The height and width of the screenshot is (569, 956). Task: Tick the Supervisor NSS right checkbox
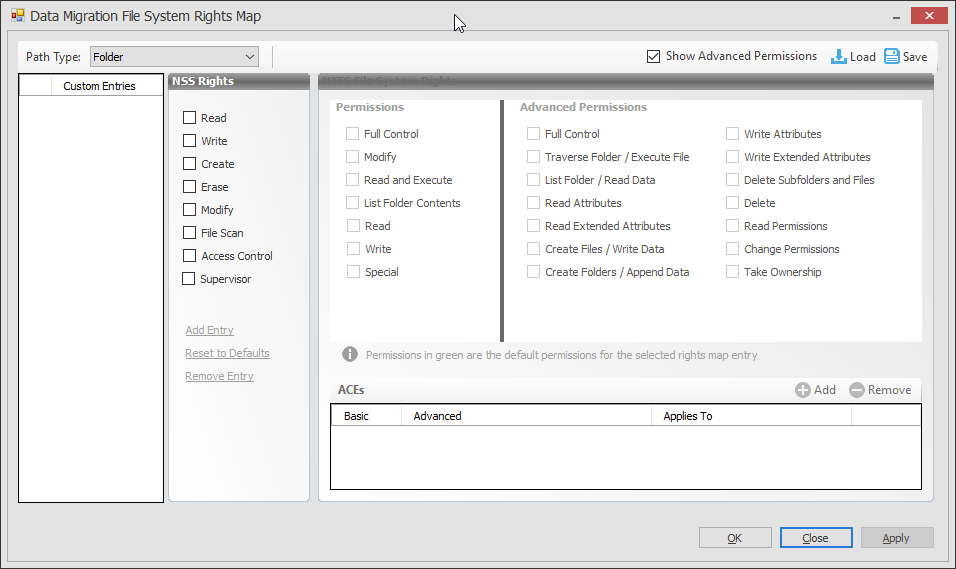189,279
